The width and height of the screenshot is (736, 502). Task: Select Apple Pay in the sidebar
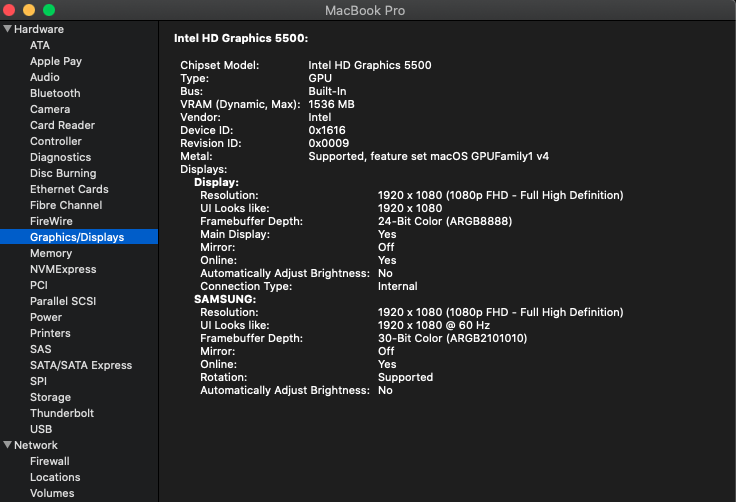tap(56, 61)
